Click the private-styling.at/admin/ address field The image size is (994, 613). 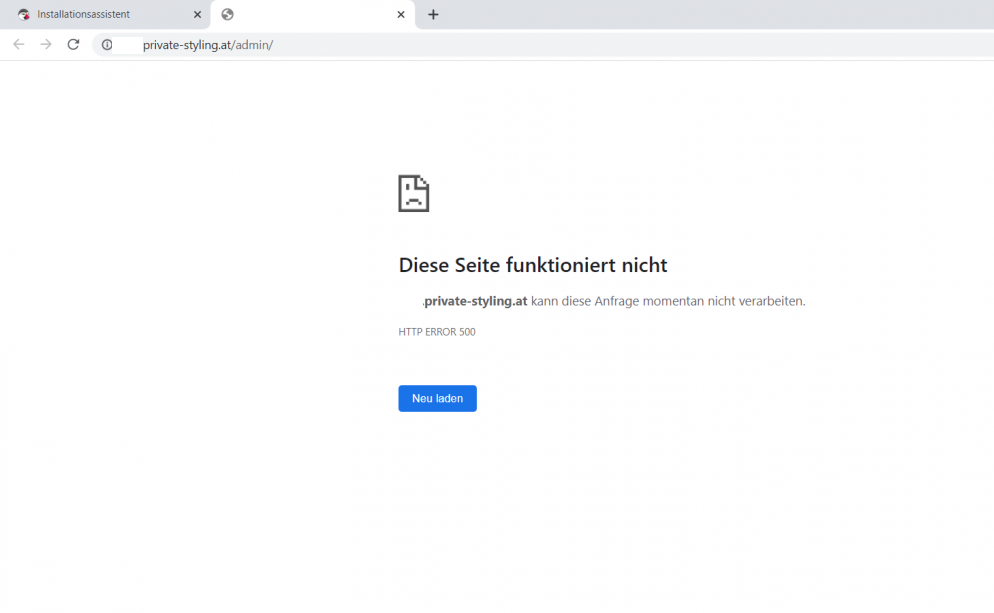pyautogui.click(x=542, y=44)
